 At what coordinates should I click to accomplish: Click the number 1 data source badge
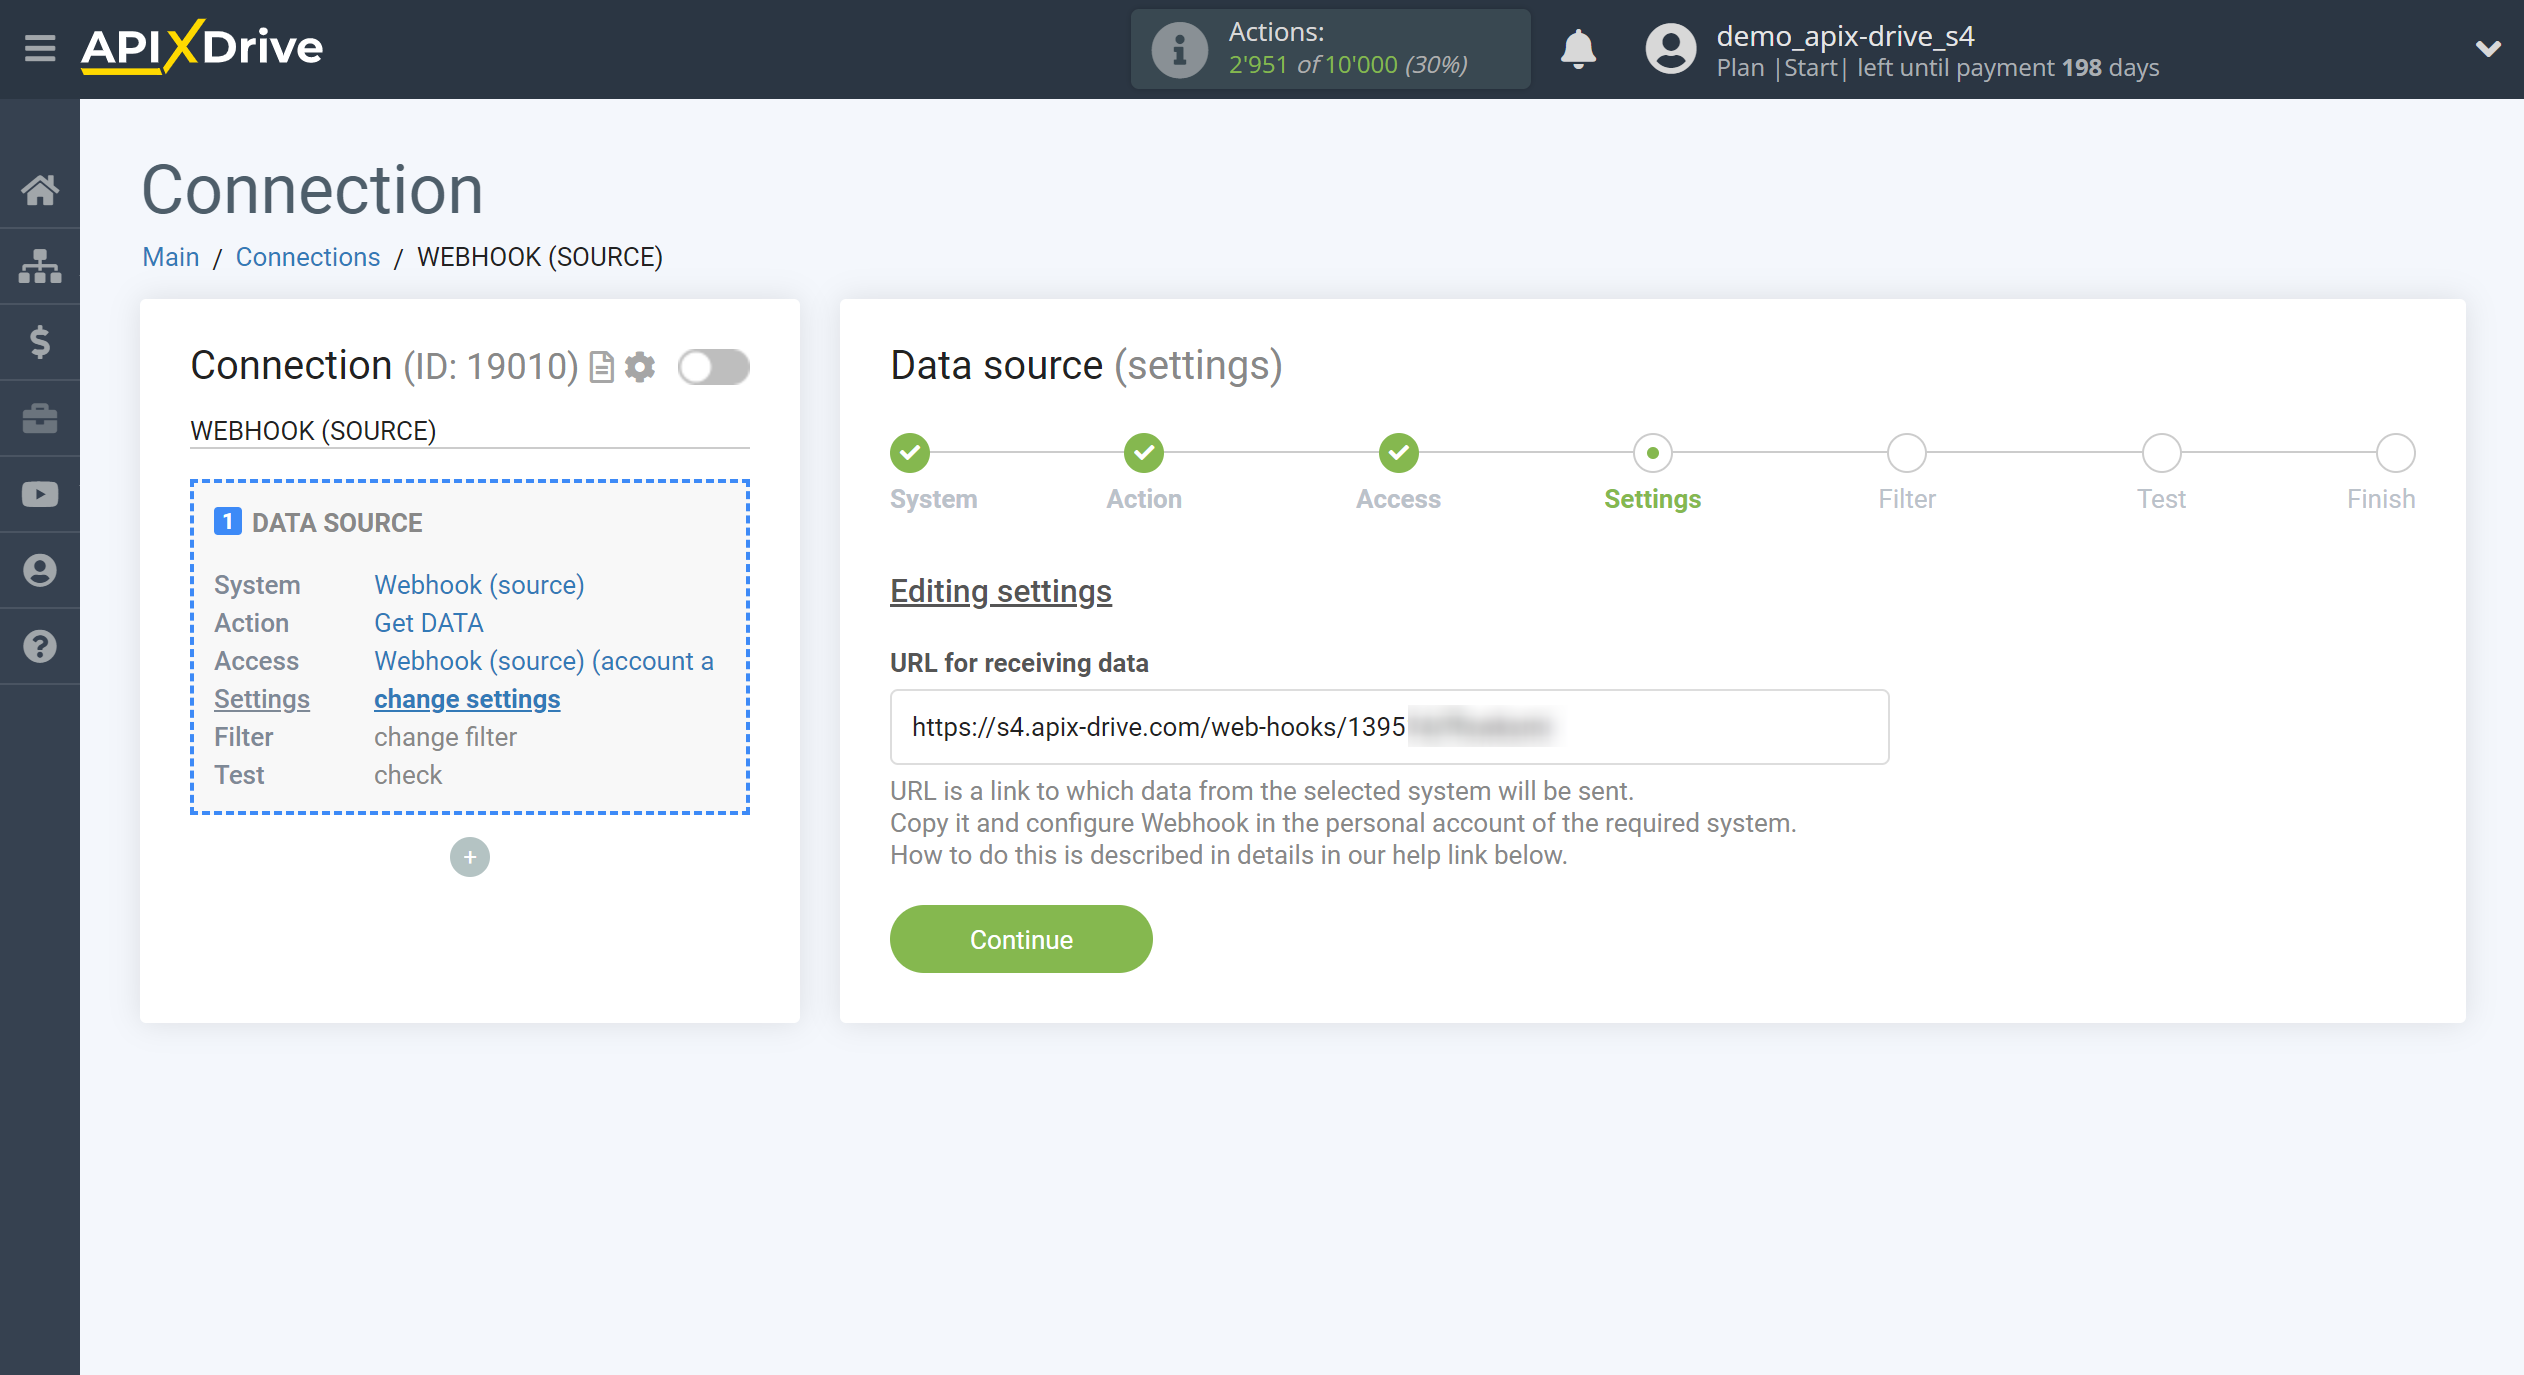coord(228,521)
